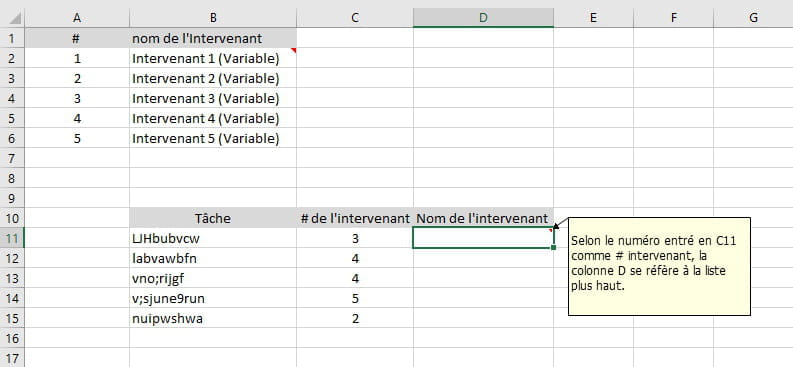
Task: Select the 'Tâche' header cell
Action: [213, 218]
